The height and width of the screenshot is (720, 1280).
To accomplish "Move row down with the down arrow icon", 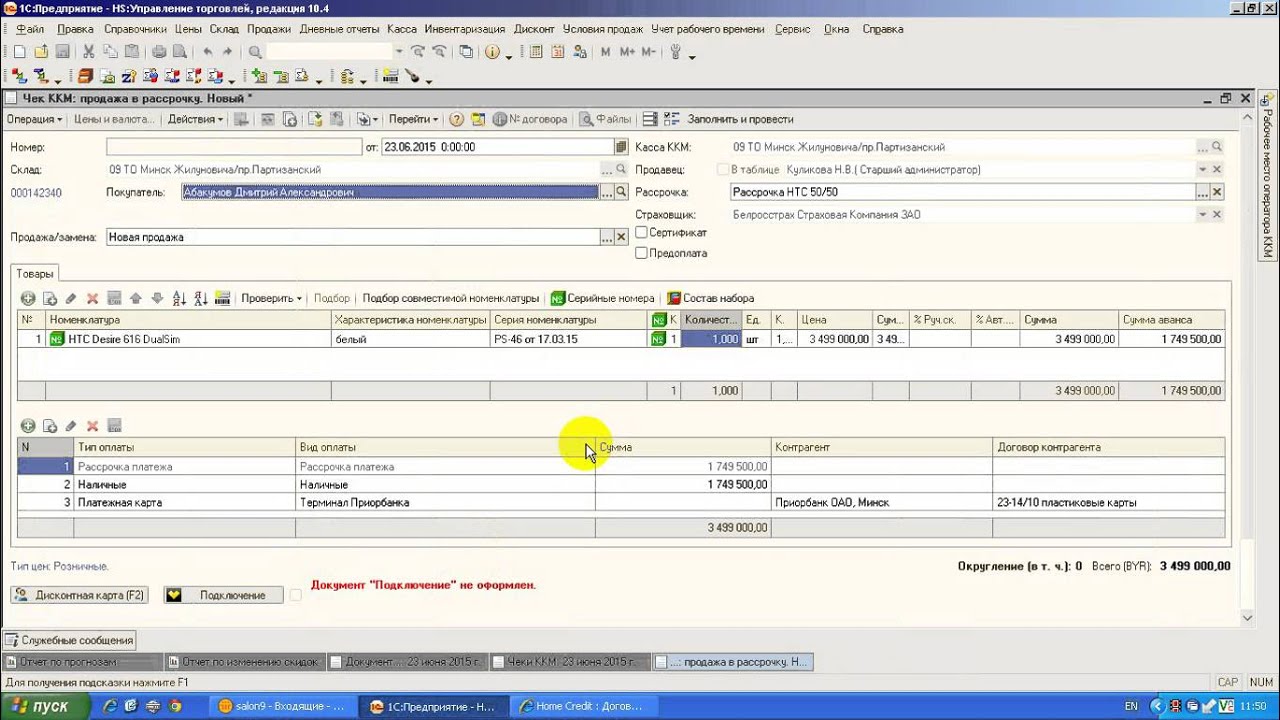I will pyautogui.click(x=157, y=298).
